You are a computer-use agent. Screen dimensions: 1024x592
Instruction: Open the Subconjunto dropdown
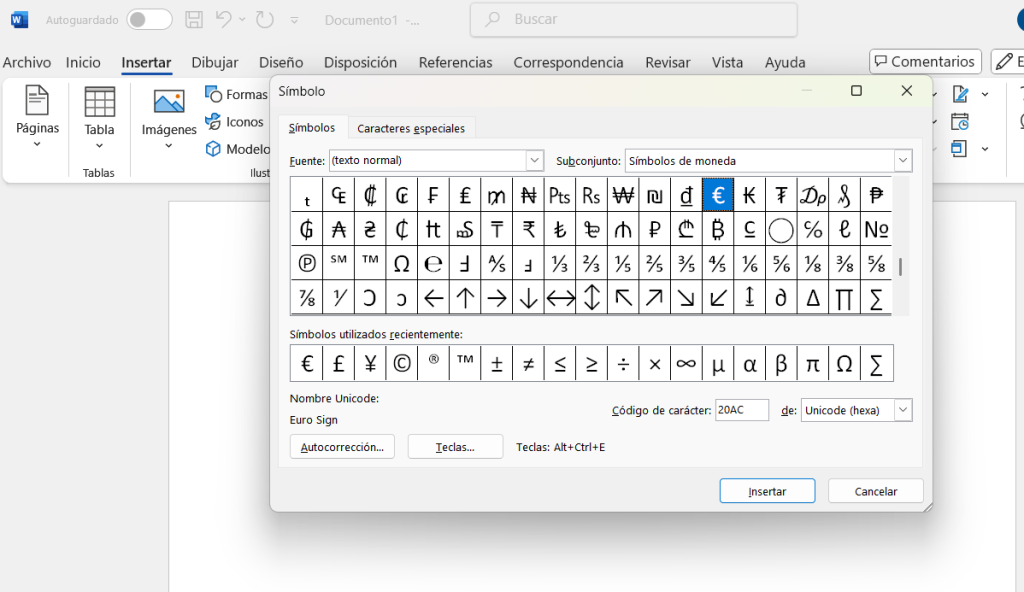[902, 160]
